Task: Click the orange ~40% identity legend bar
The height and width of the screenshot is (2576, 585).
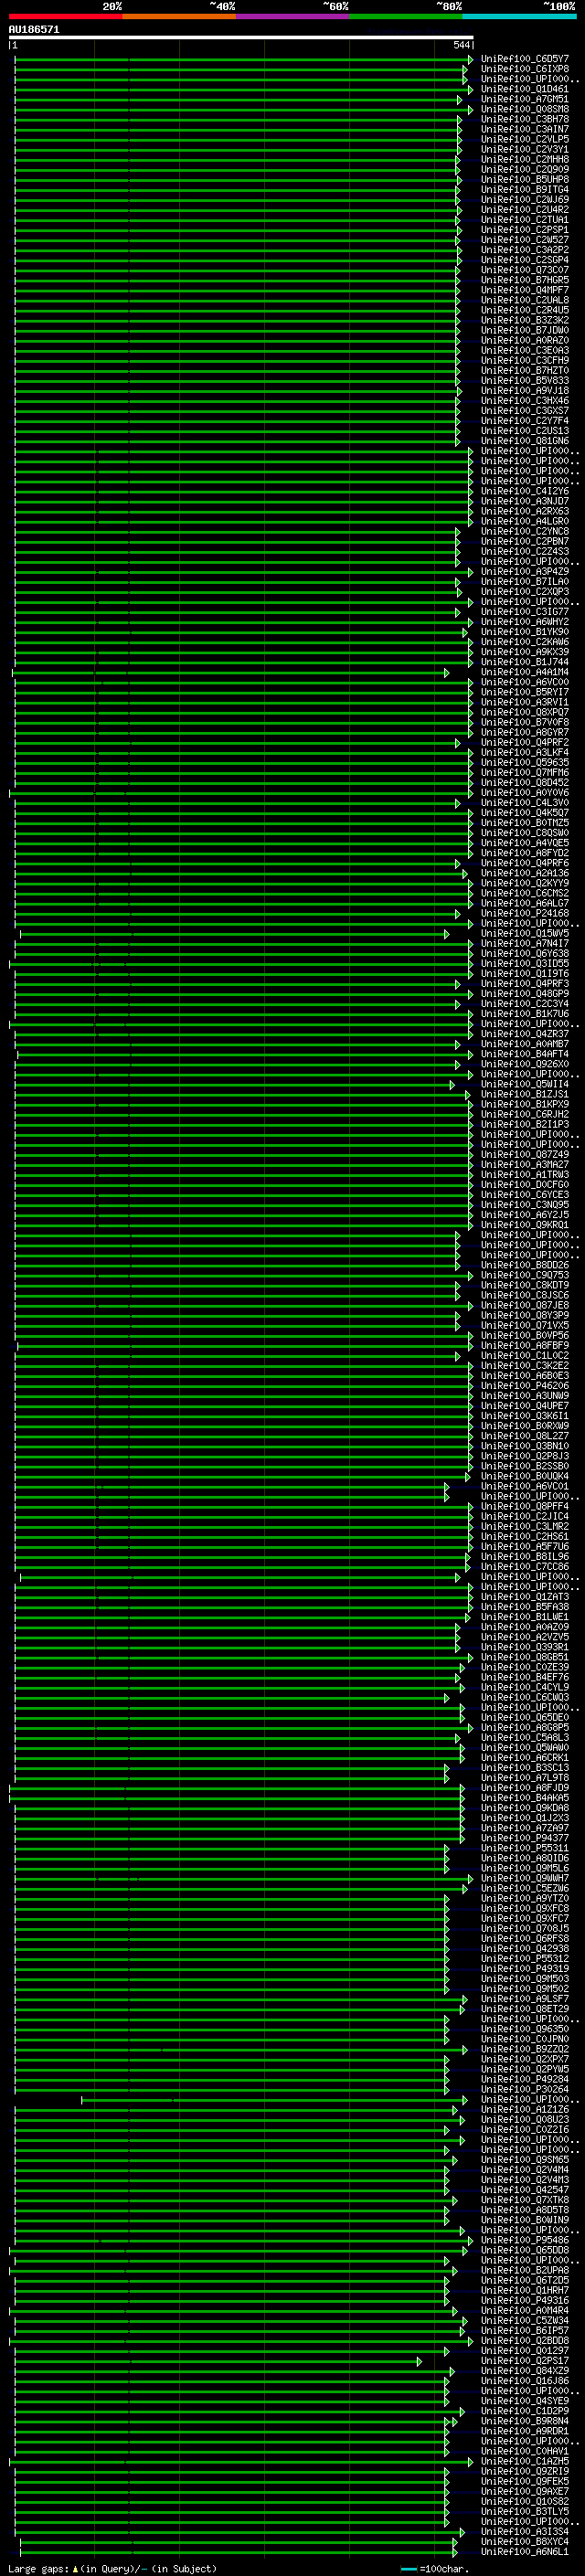Action: pyautogui.click(x=179, y=16)
